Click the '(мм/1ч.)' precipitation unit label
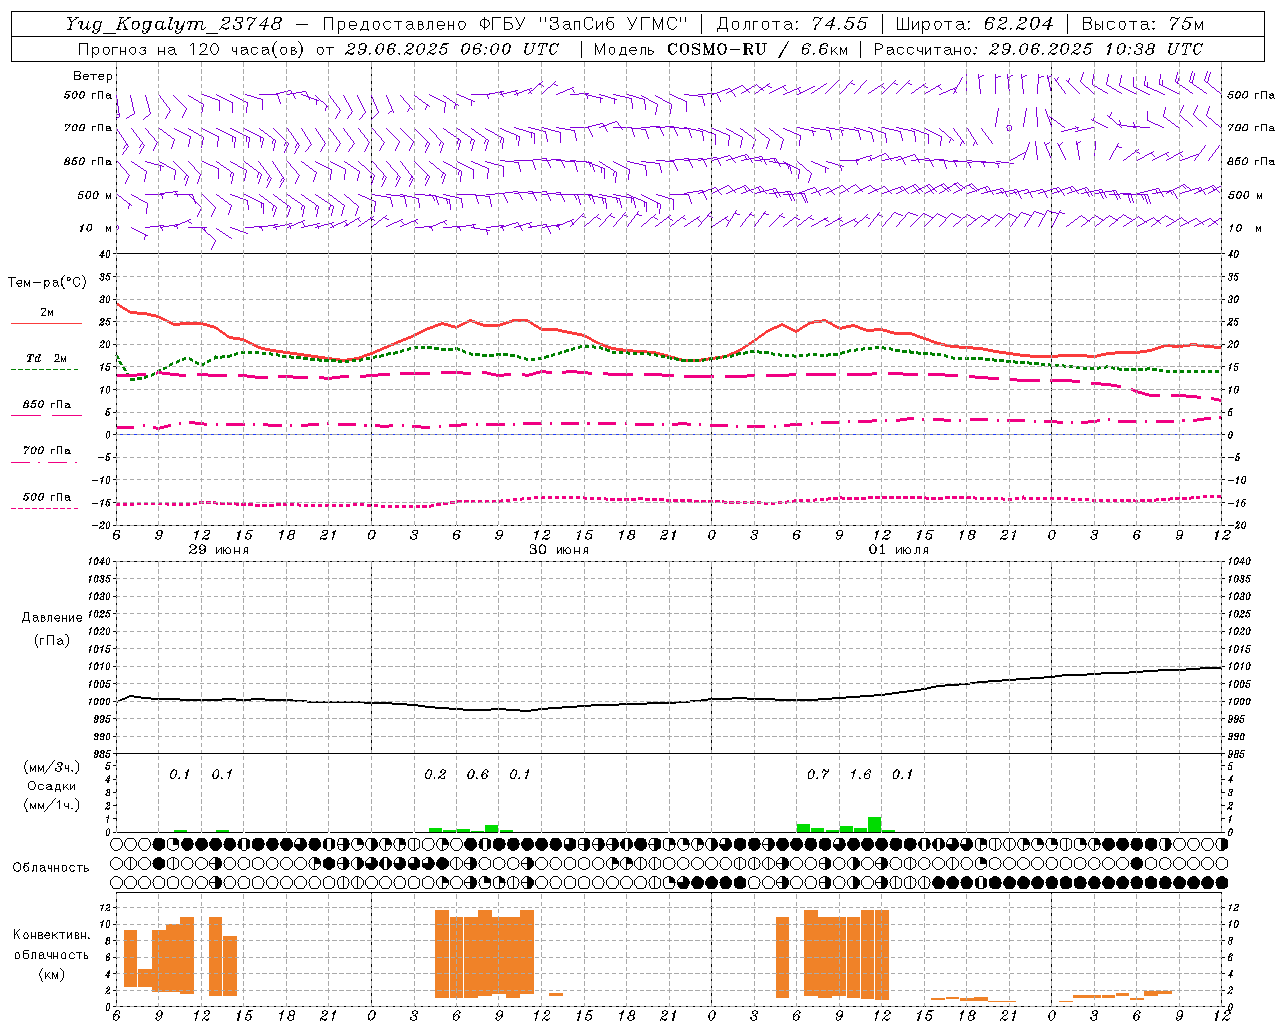 [x=52, y=805]
